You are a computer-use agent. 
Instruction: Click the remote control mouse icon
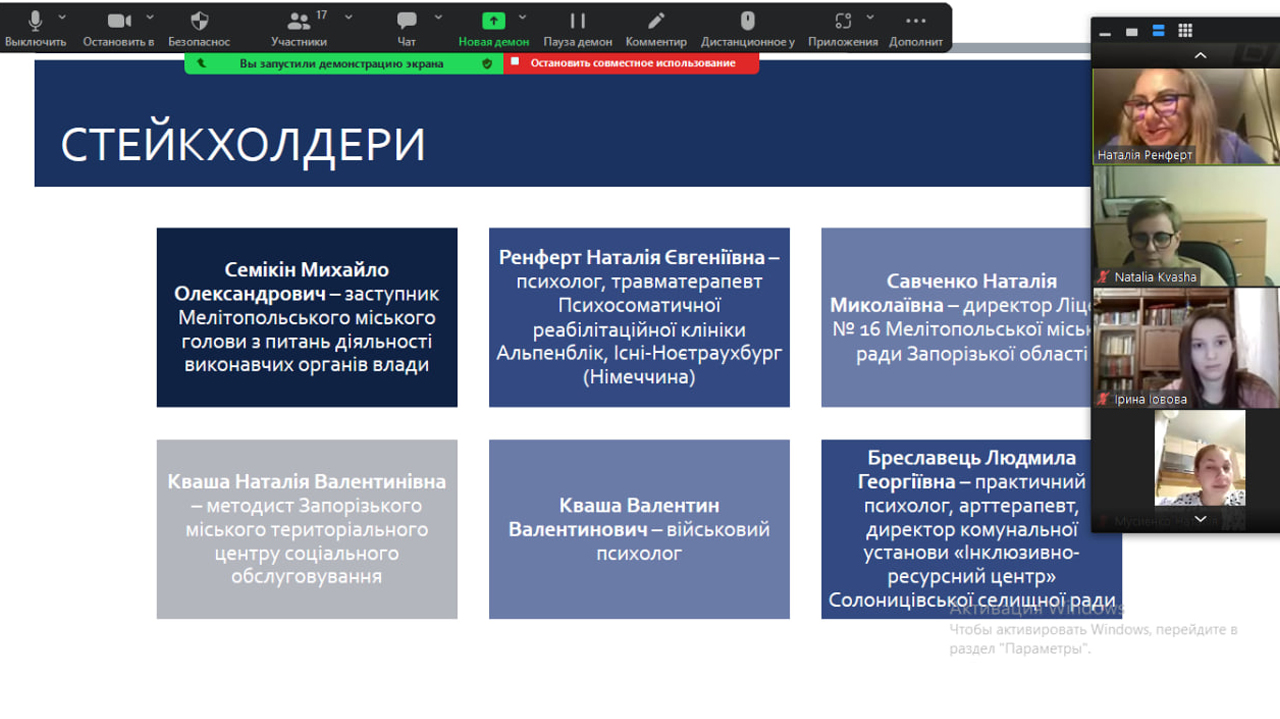747,22
